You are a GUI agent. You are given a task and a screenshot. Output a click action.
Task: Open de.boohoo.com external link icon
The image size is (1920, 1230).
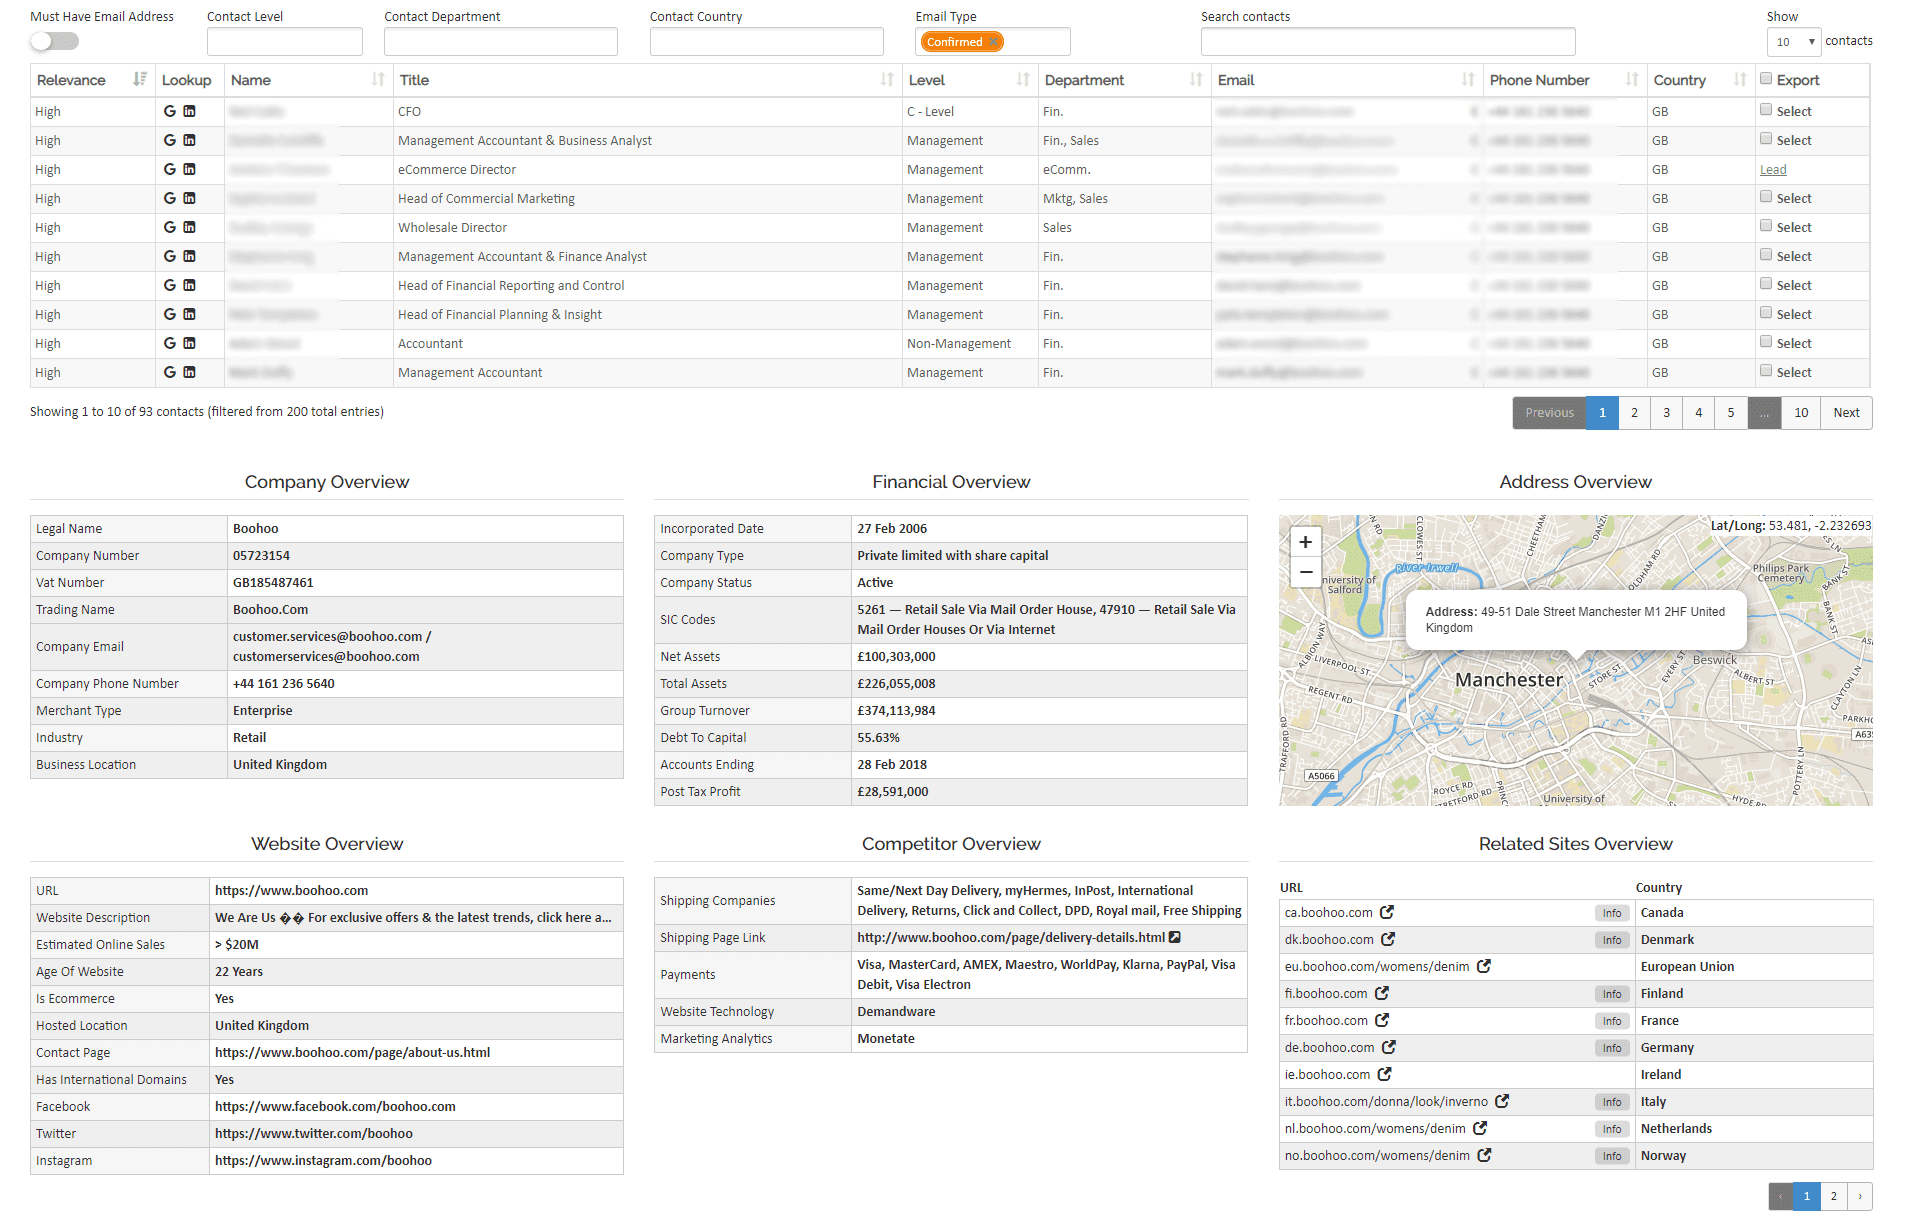pos(1389,1048)
